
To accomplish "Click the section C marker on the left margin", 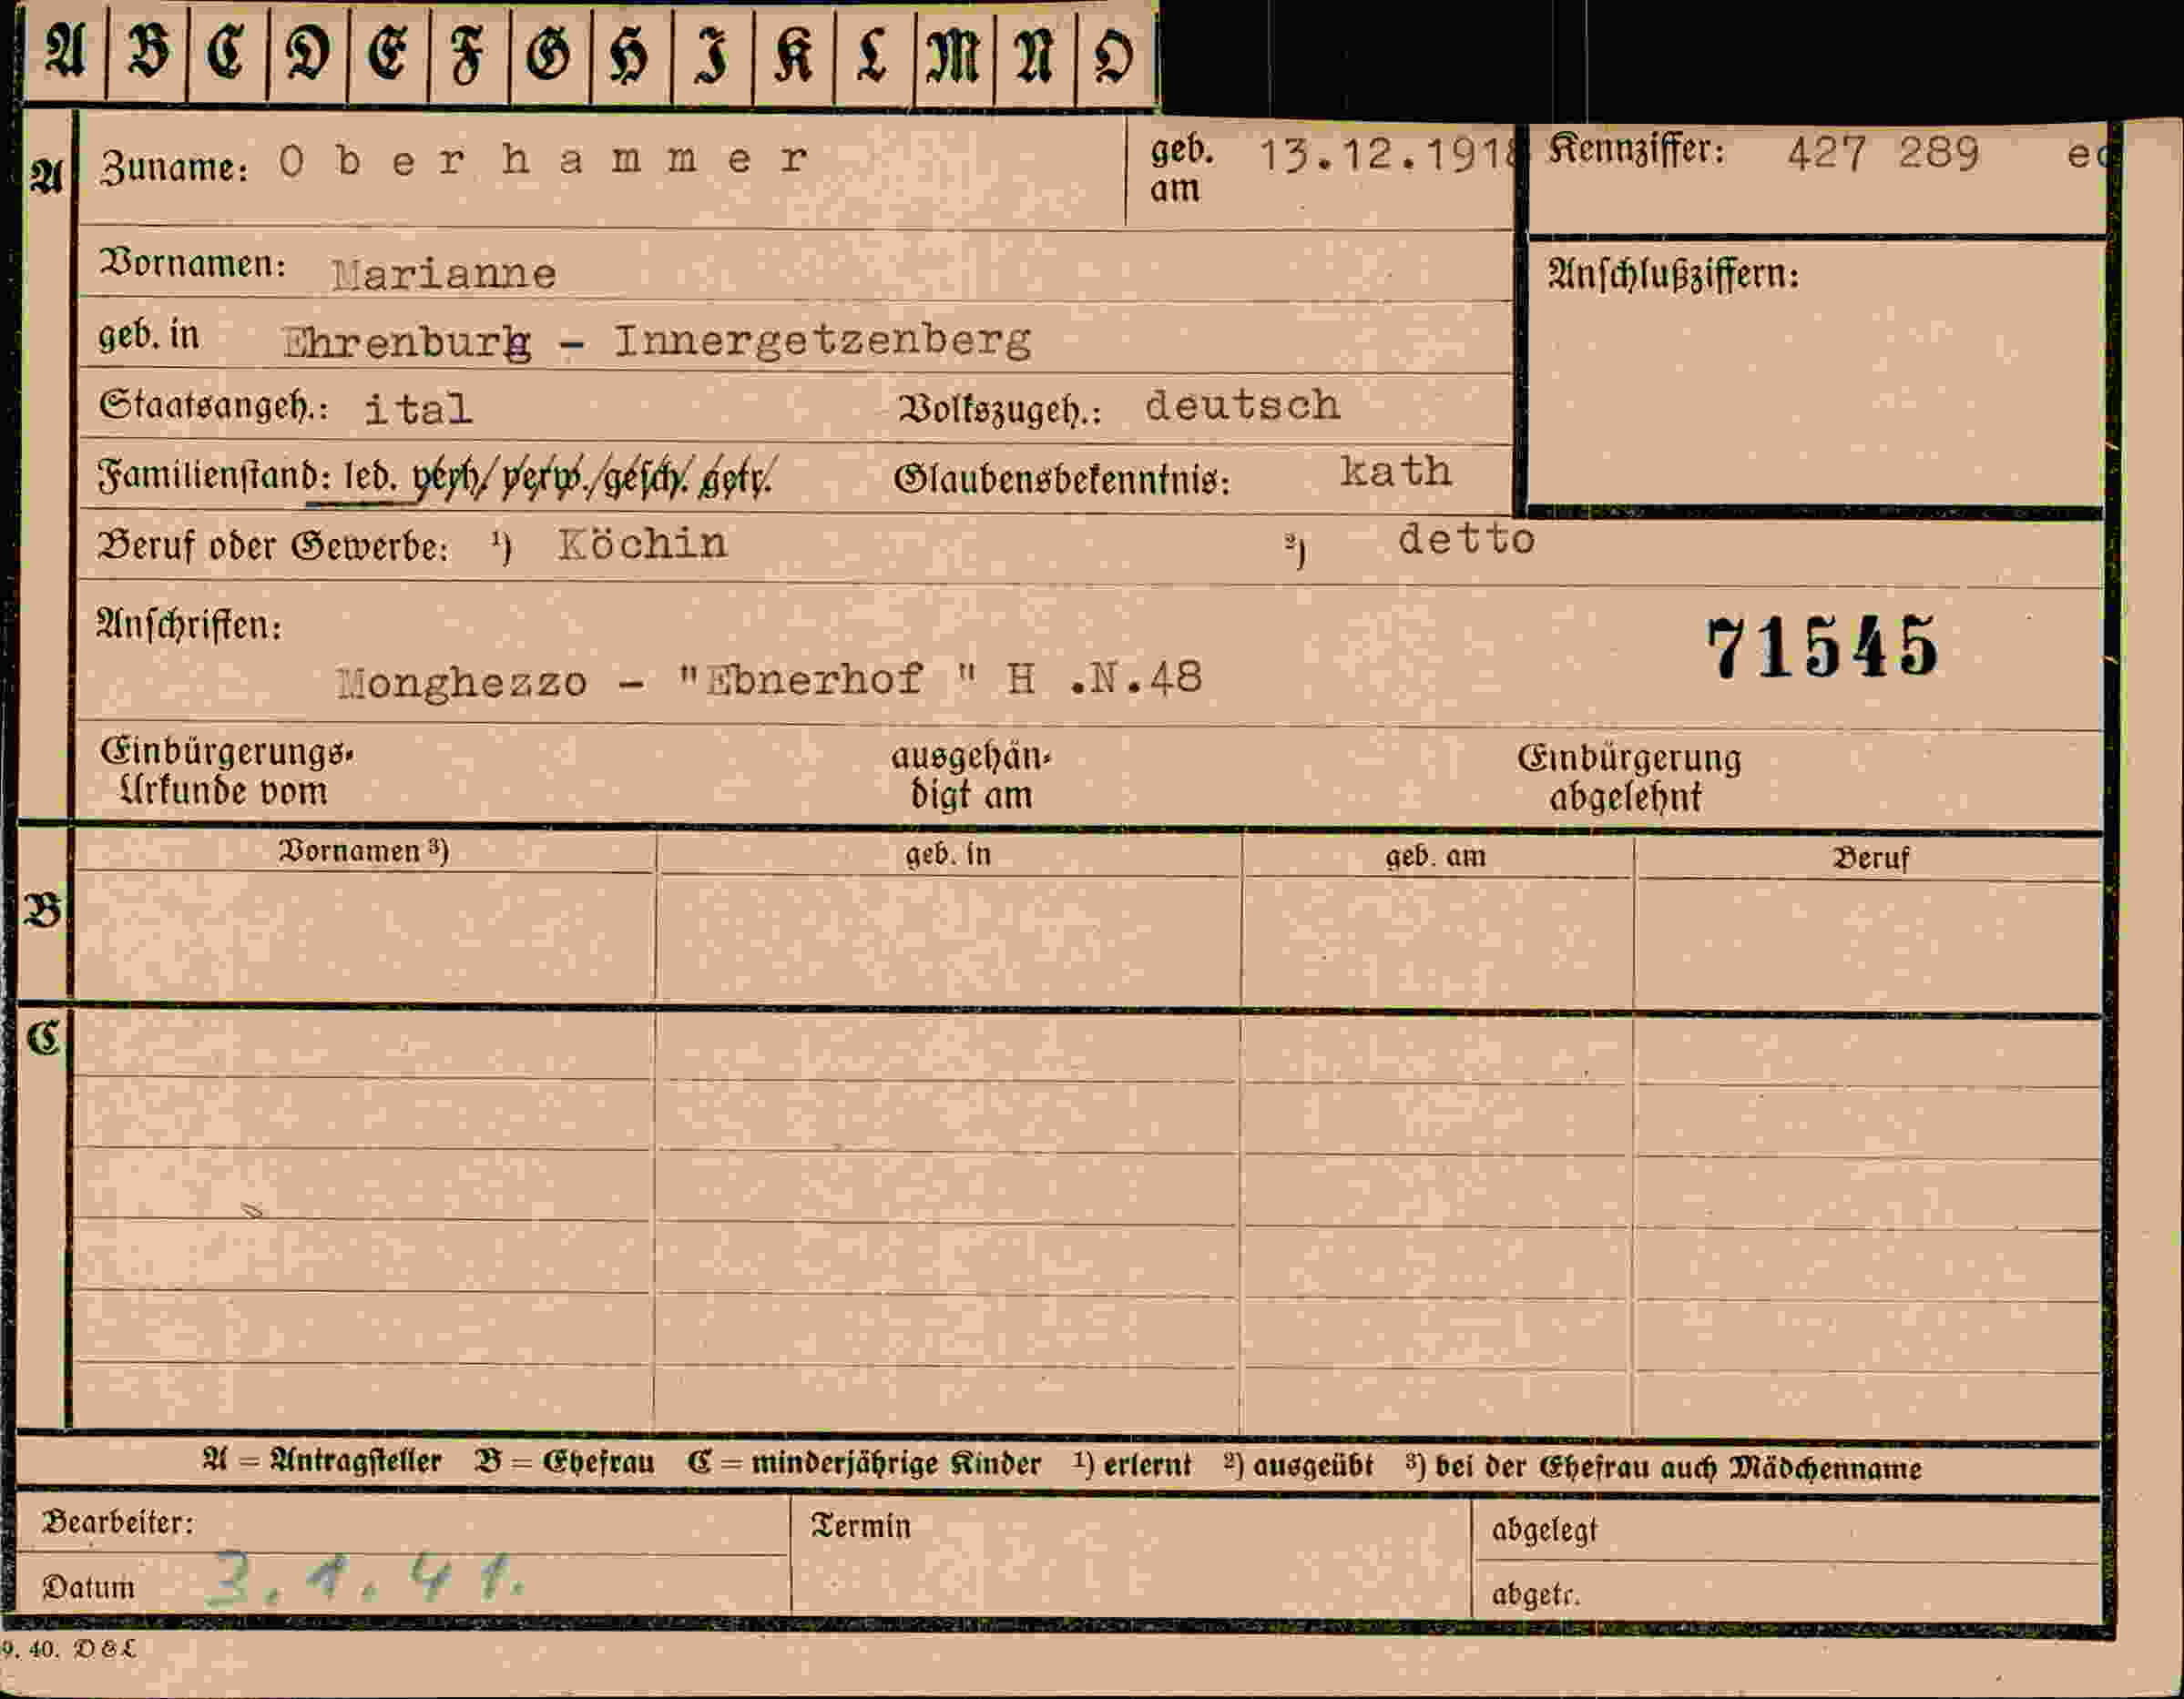I will [43, 1039].
